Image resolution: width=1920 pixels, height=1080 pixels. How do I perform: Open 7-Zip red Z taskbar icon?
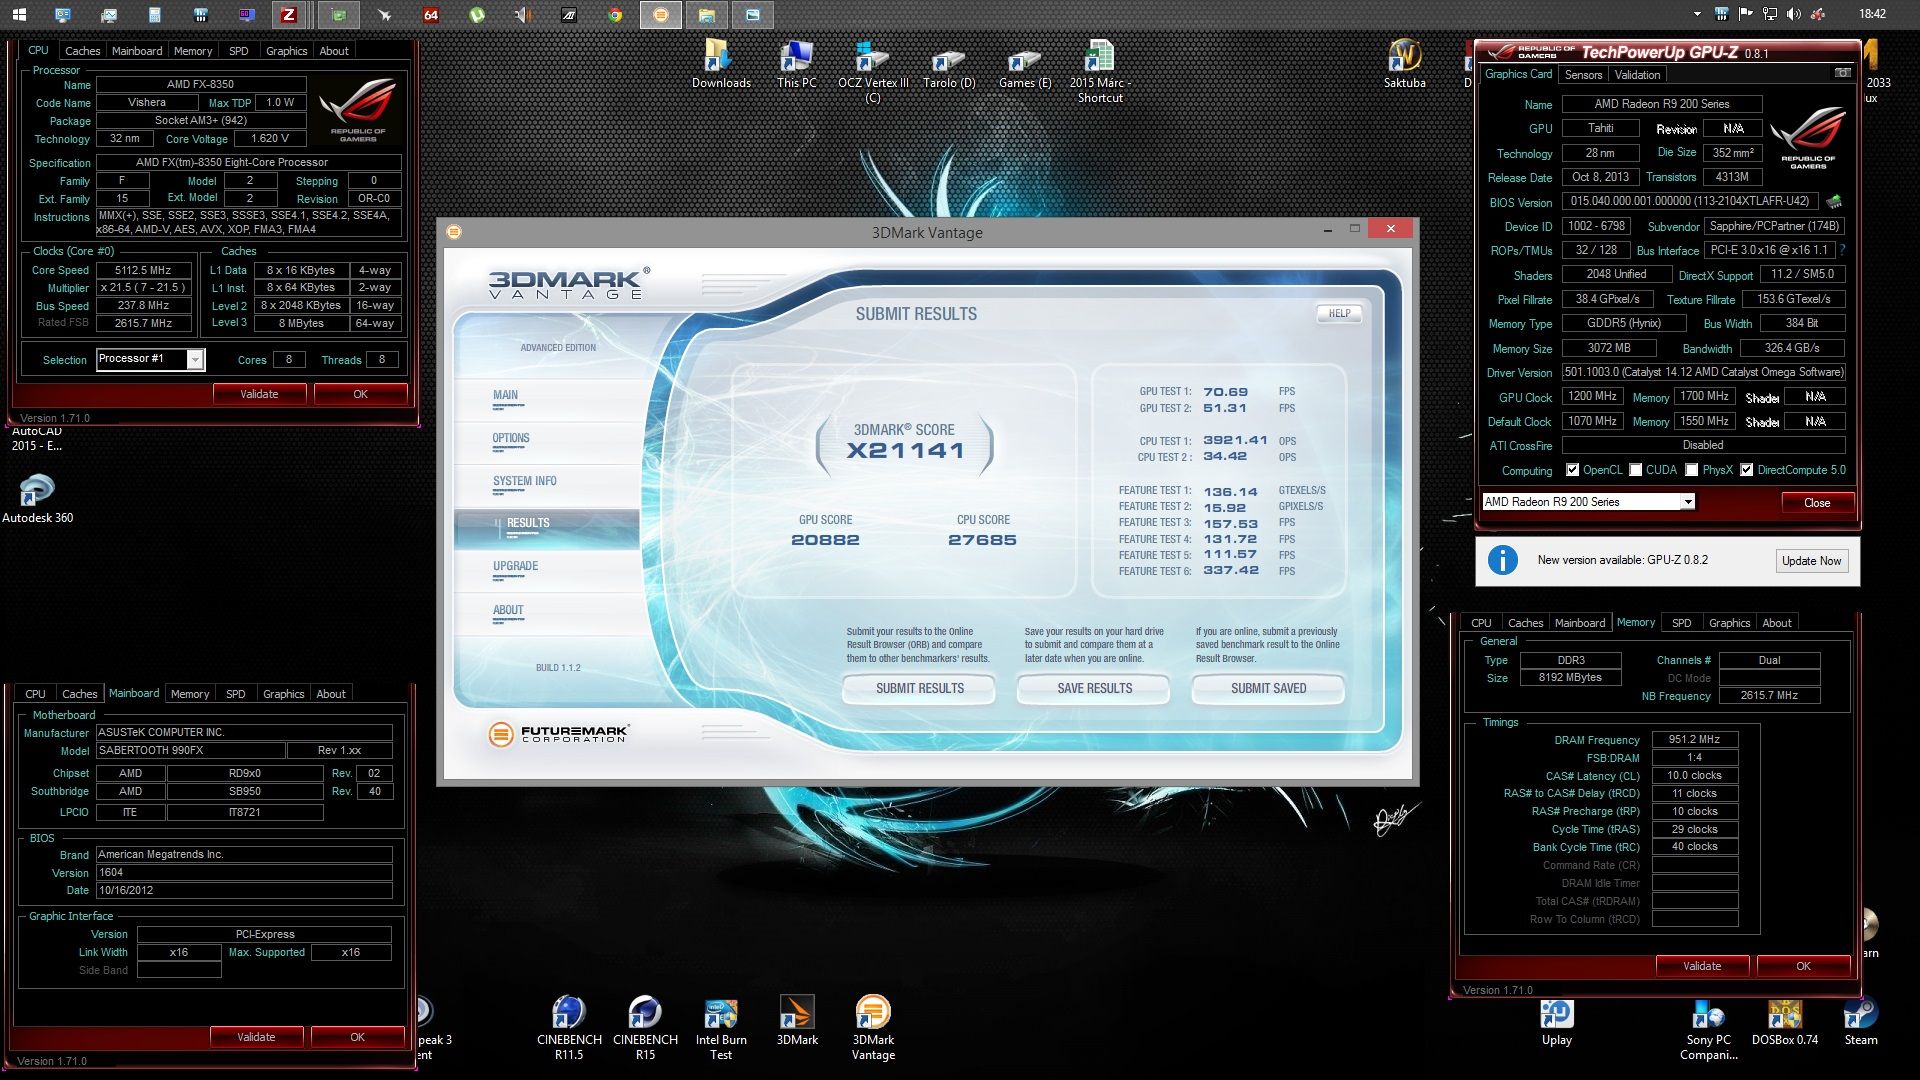coord(289,14)
